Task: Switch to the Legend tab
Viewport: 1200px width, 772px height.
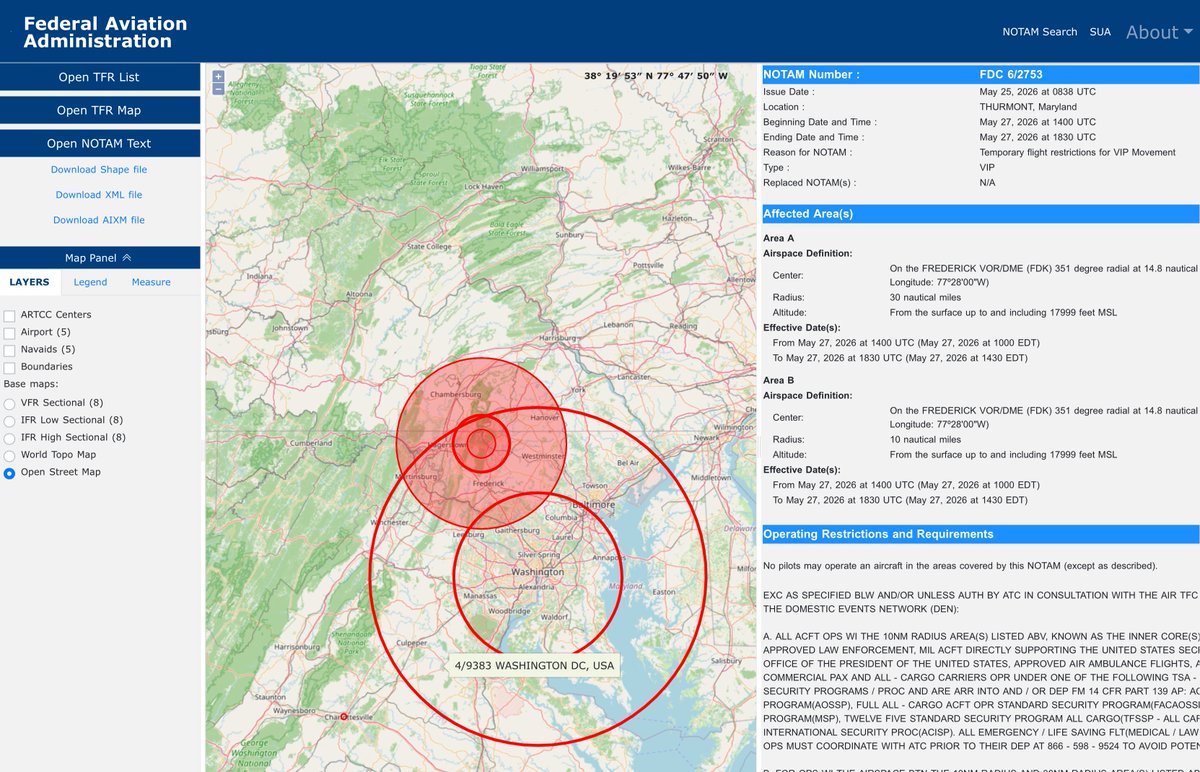Action: click(x=90, y=282)
